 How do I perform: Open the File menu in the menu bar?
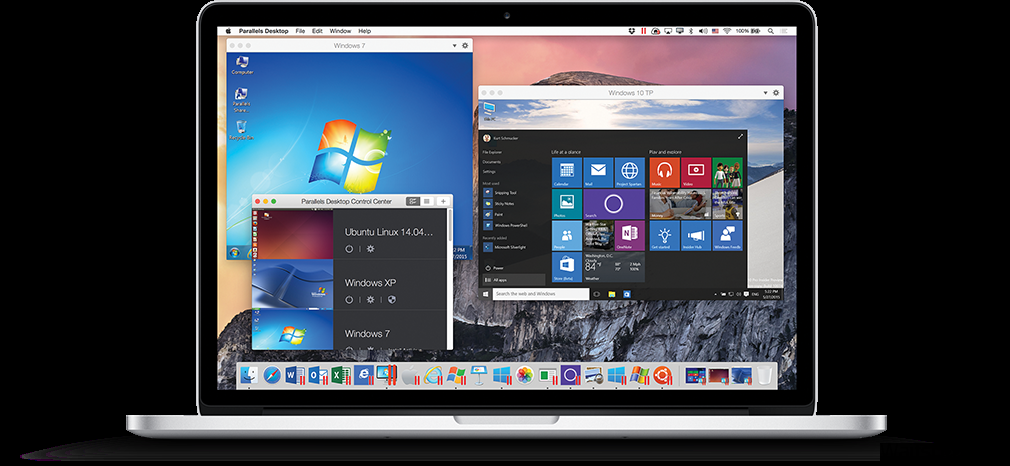(x=299, y=31)
